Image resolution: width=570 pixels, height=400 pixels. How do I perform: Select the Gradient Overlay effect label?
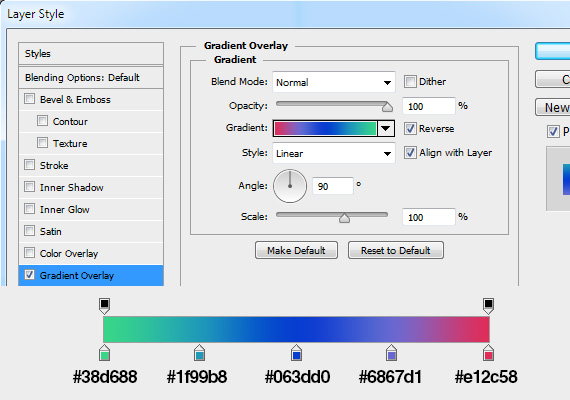77,276
